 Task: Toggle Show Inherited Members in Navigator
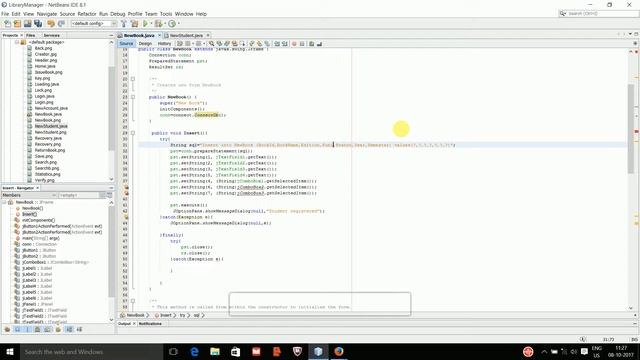tap(7, 329)
